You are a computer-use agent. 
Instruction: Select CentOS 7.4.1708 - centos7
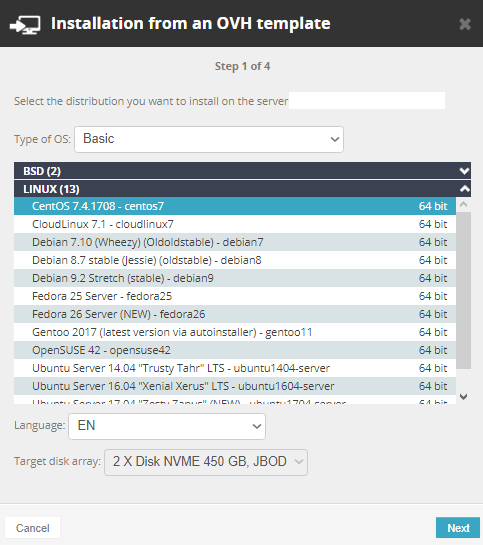coord(235,206)
